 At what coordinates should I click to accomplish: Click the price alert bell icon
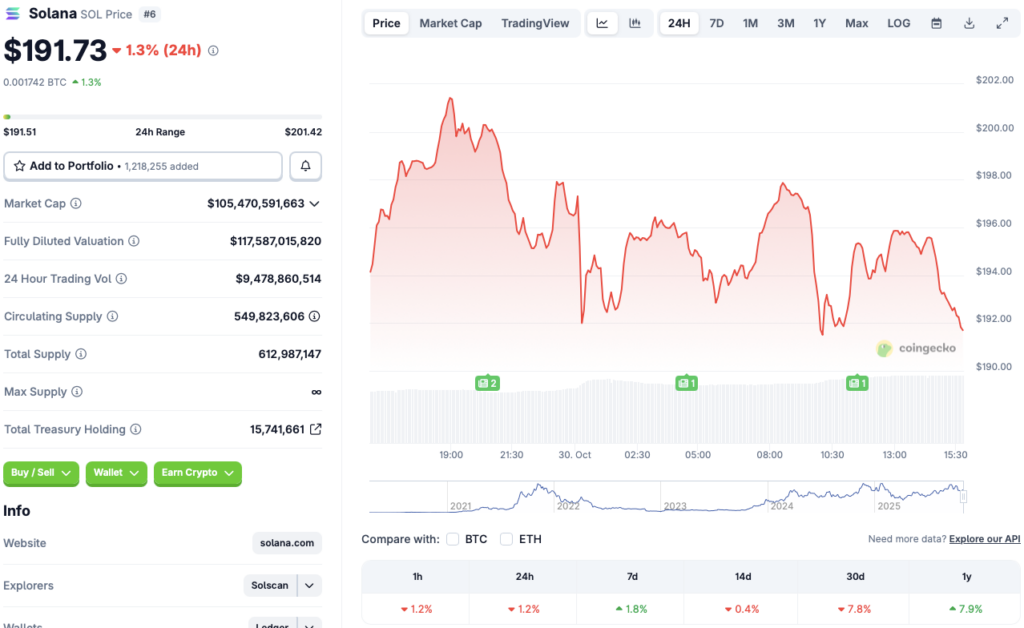pyautogui.click(x=305, y=165)
